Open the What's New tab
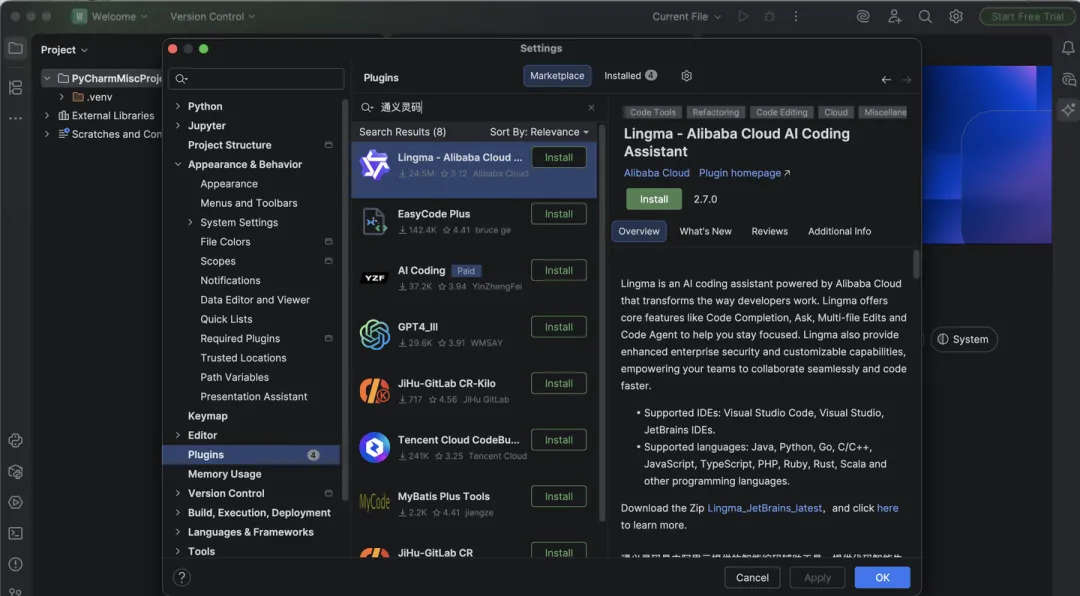Screen dimensions: 1080x596 [x=705, y=231]
